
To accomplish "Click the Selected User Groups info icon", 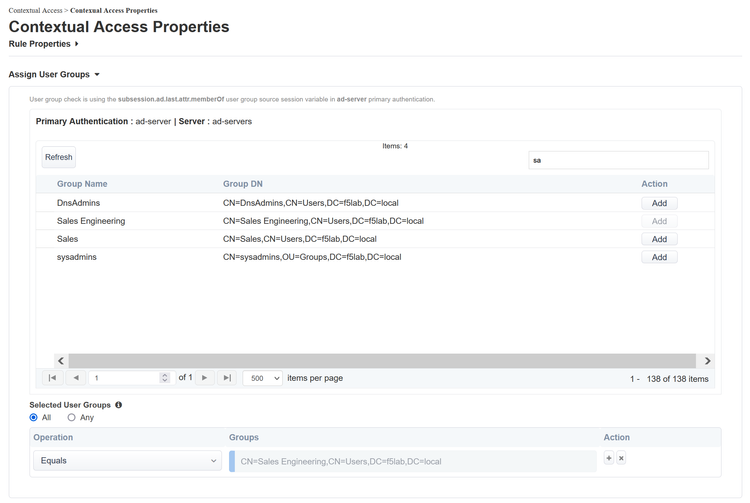I will tap(118, 405).
